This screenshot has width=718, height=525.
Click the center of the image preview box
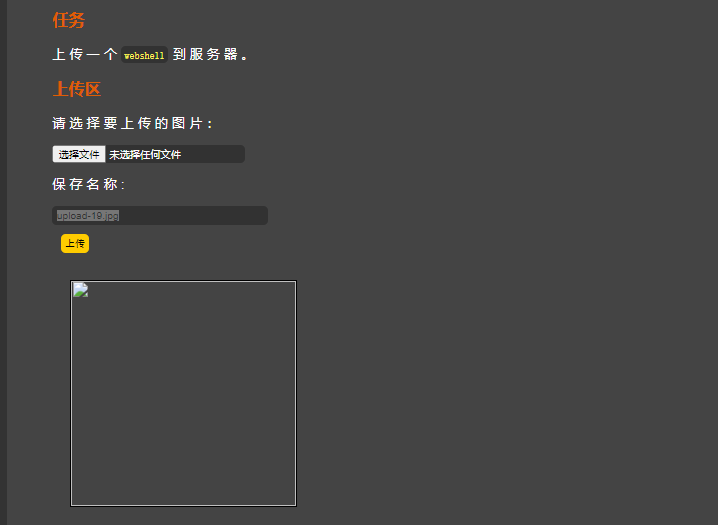coord(183,393)
